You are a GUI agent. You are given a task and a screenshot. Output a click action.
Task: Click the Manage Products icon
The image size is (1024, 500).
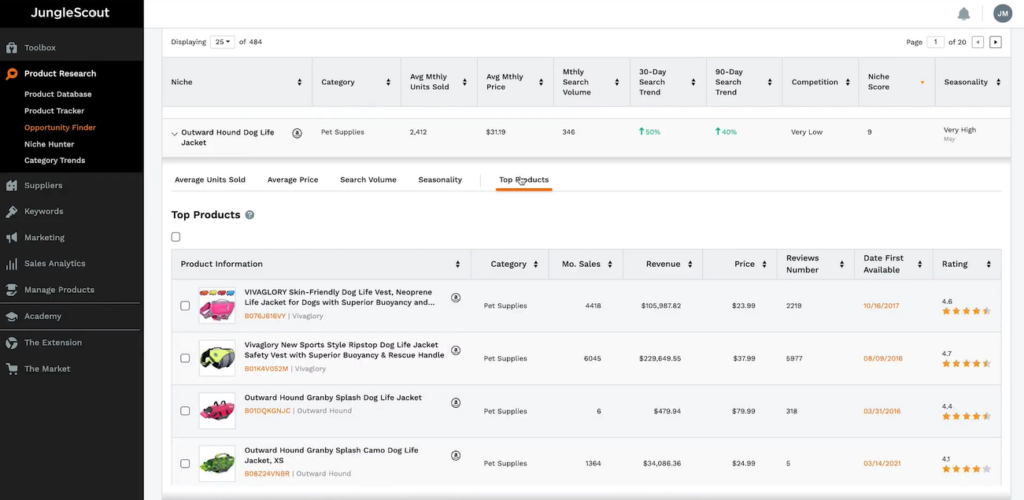pos(11,290)
